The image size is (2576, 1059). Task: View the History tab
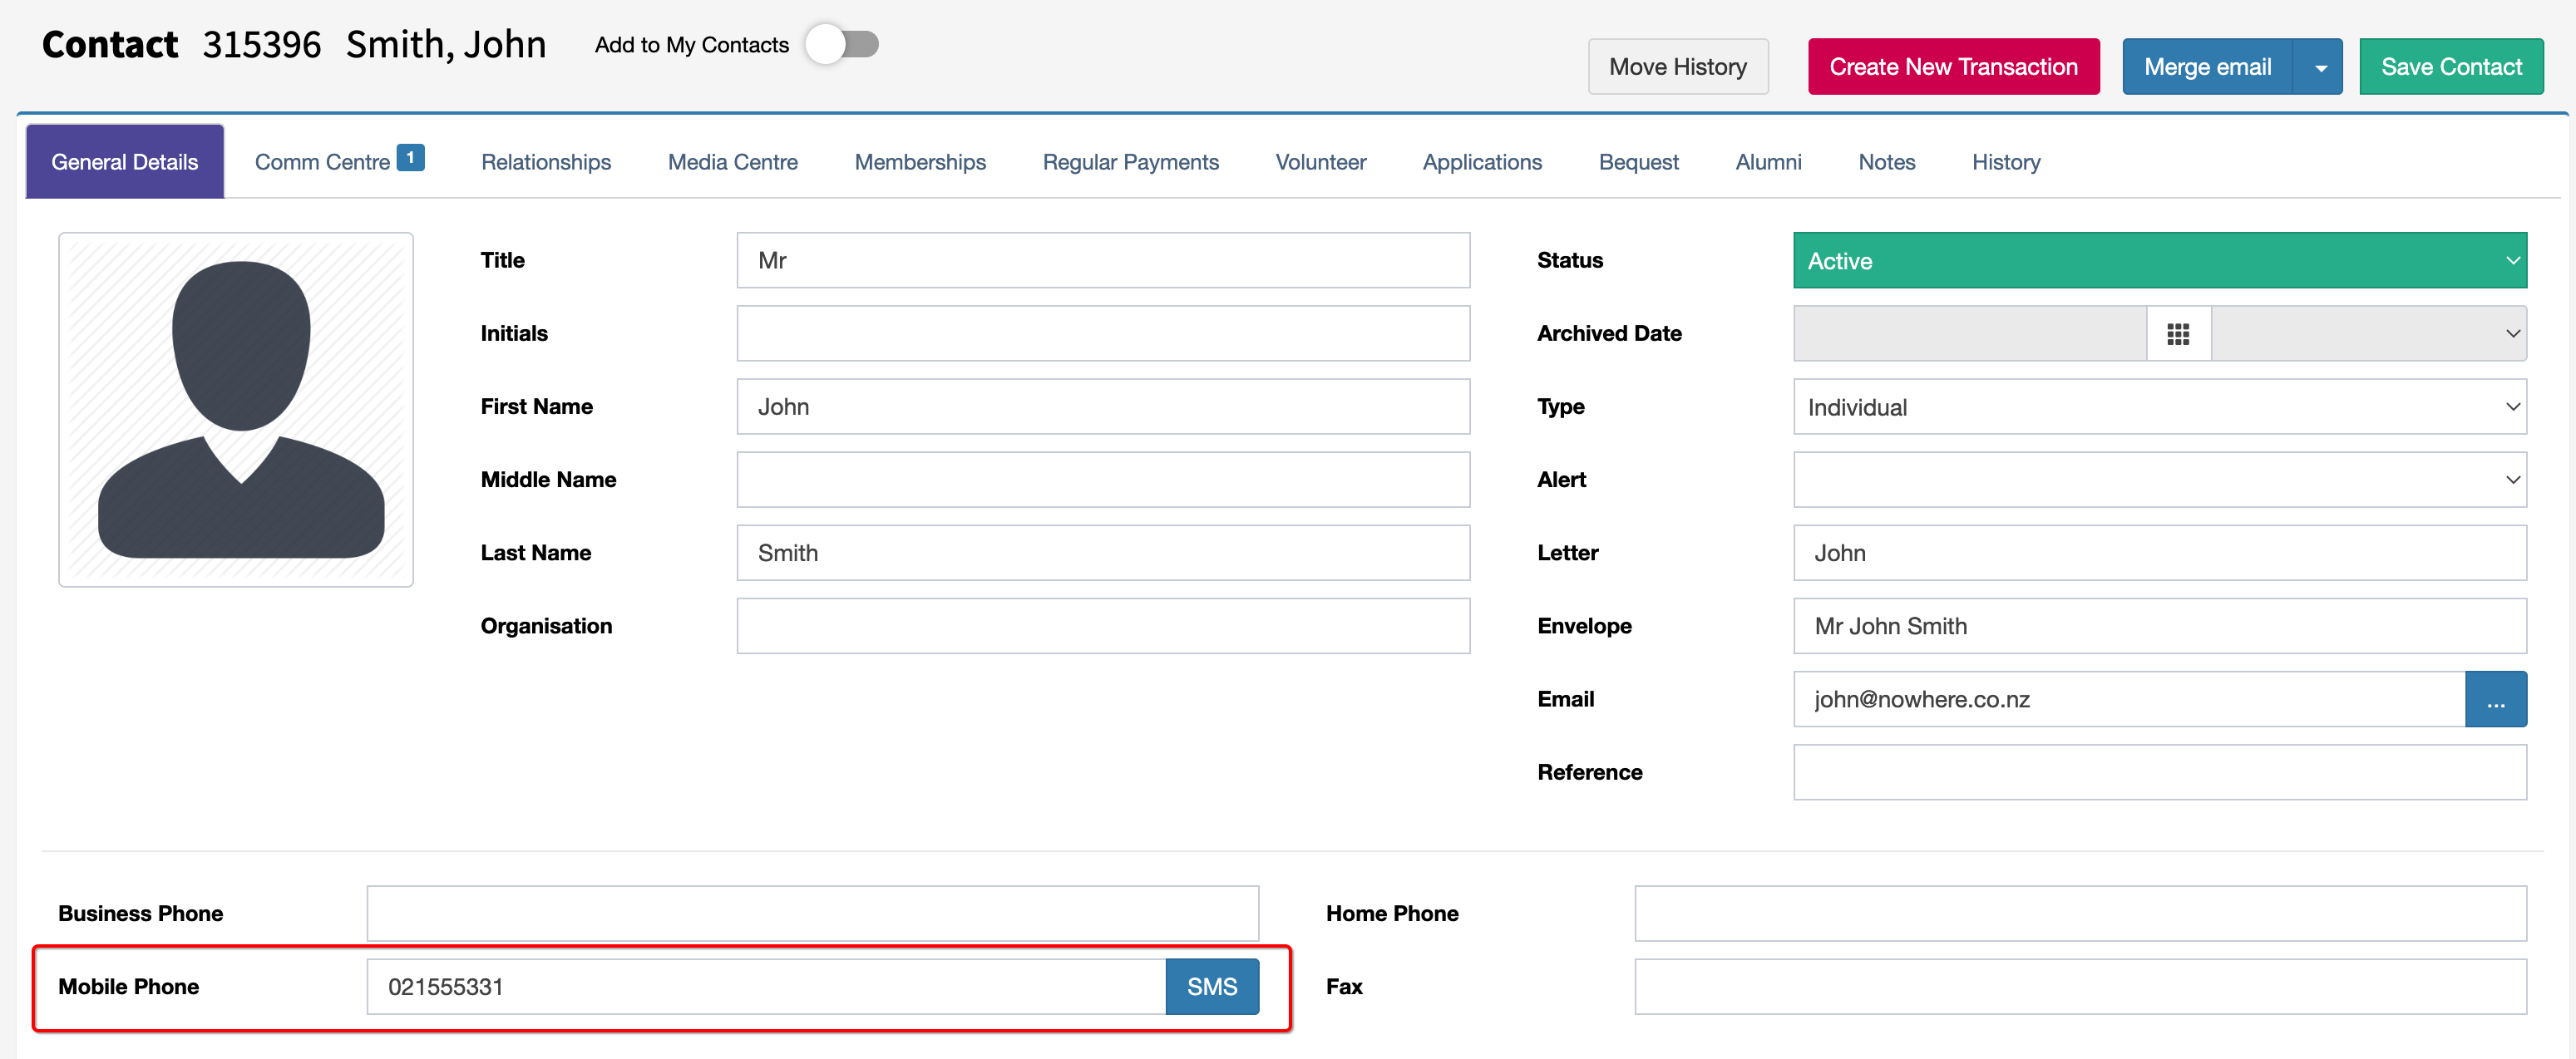(x=2006, y=162)
